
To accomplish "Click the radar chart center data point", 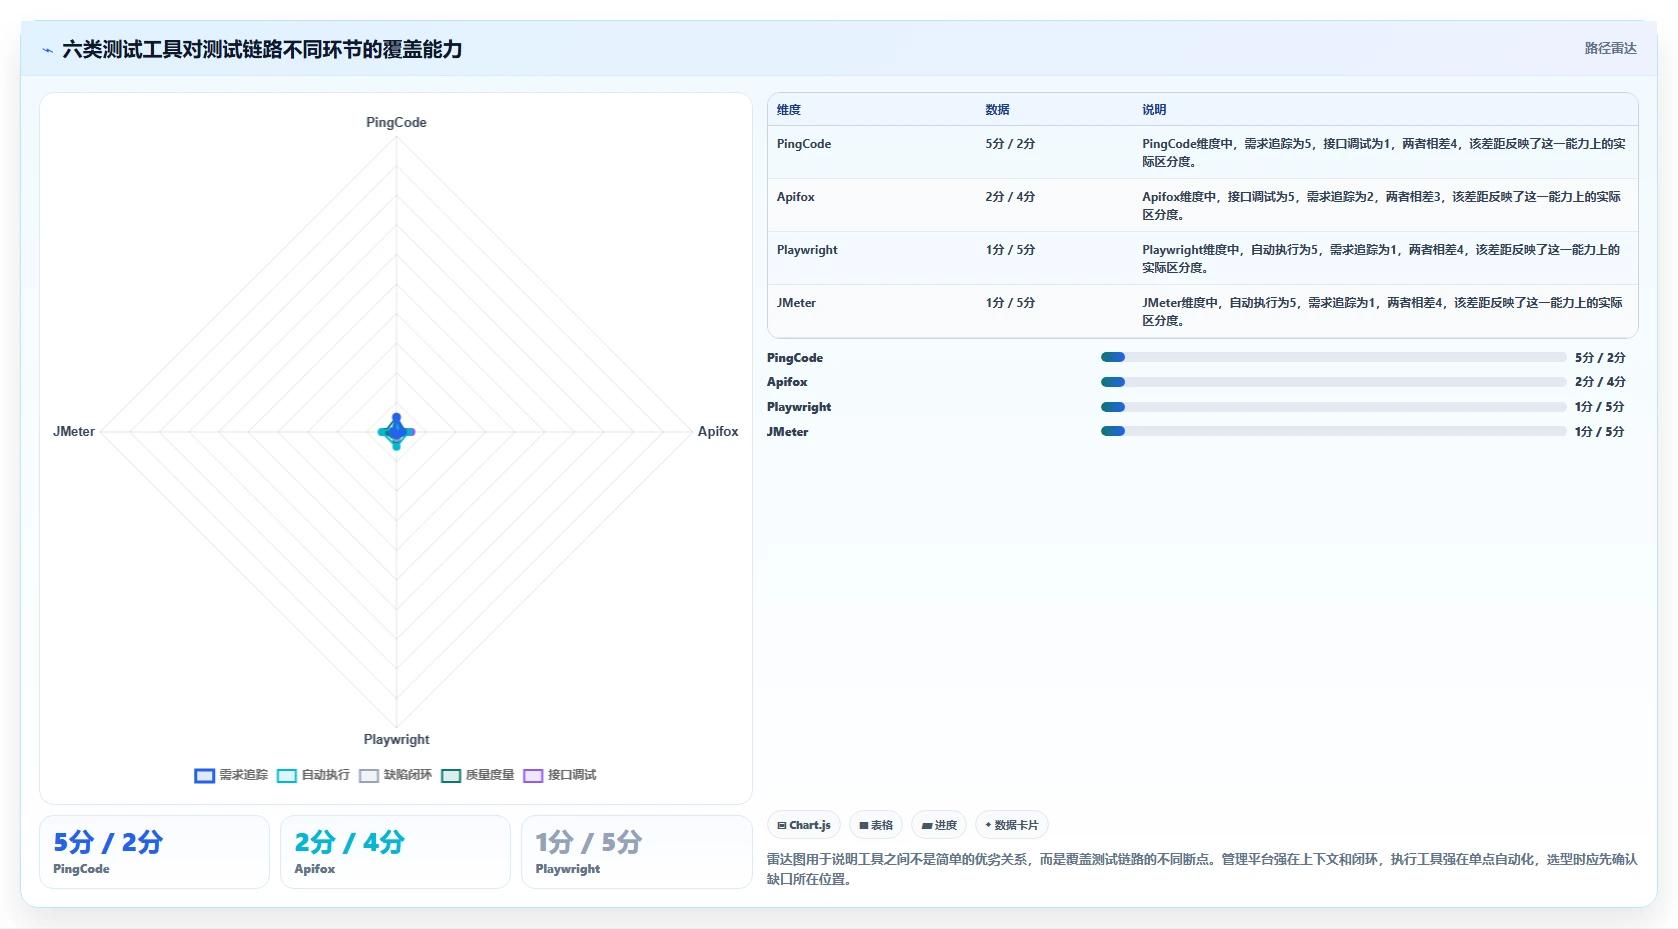I will point(397,432).
